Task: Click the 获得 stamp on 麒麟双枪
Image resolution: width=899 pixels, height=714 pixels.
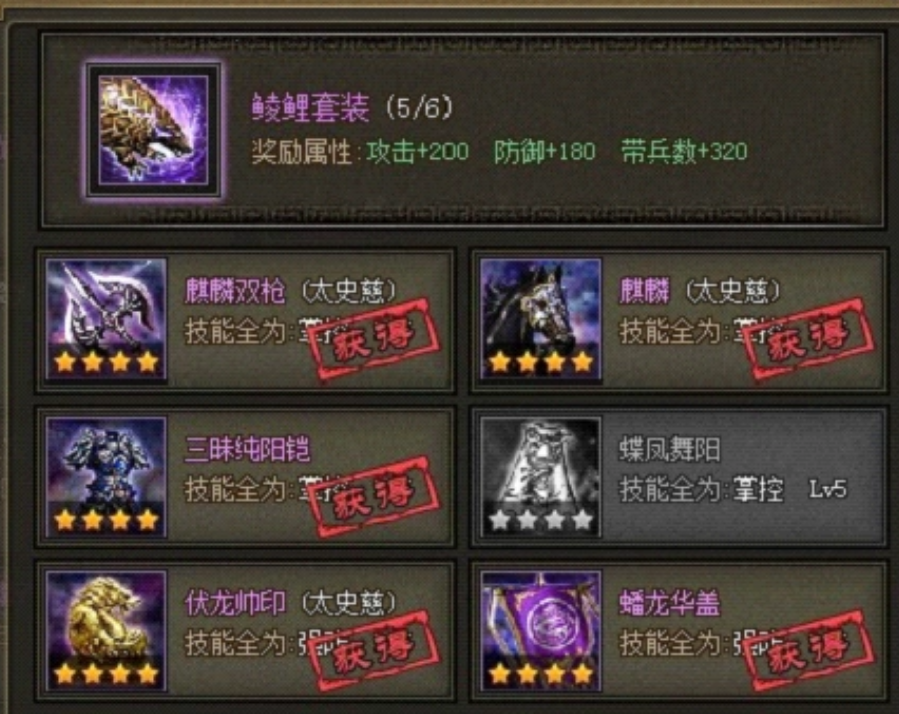Action: [373, 339]
